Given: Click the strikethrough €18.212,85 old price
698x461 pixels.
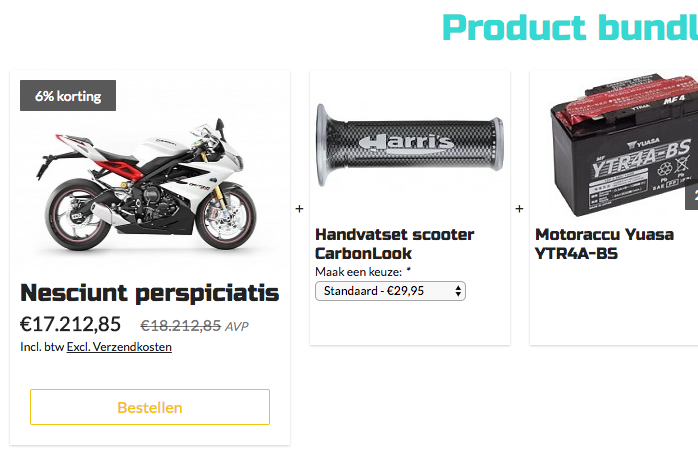Looking at the screenshot, I should coord(181,326).
